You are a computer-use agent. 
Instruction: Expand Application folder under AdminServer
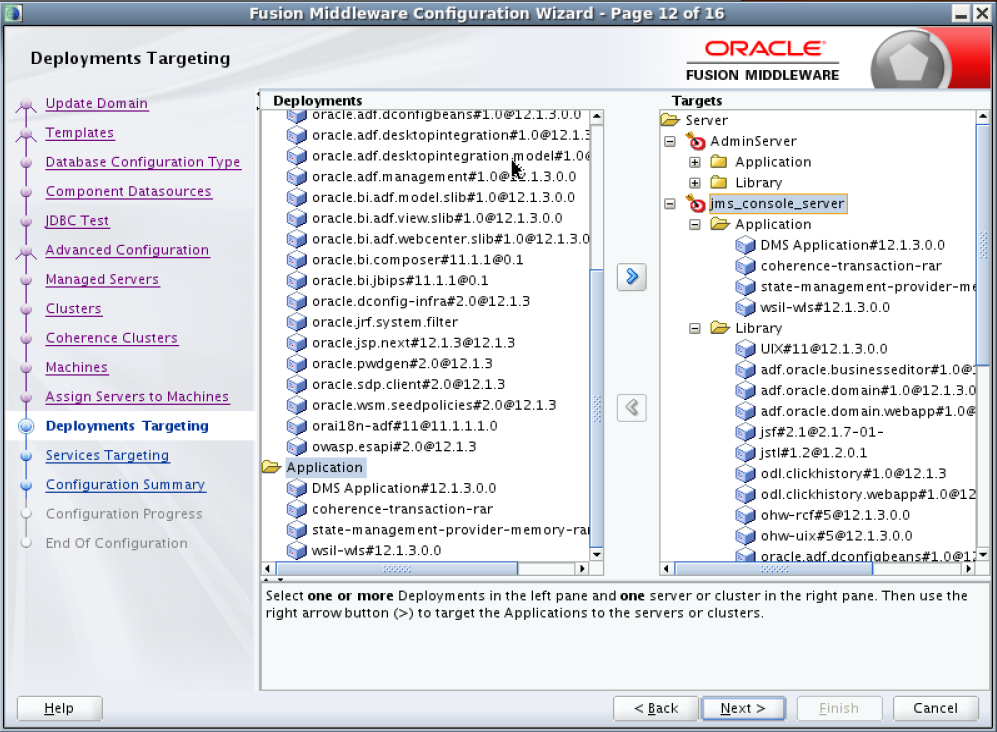tap(695, 162)
